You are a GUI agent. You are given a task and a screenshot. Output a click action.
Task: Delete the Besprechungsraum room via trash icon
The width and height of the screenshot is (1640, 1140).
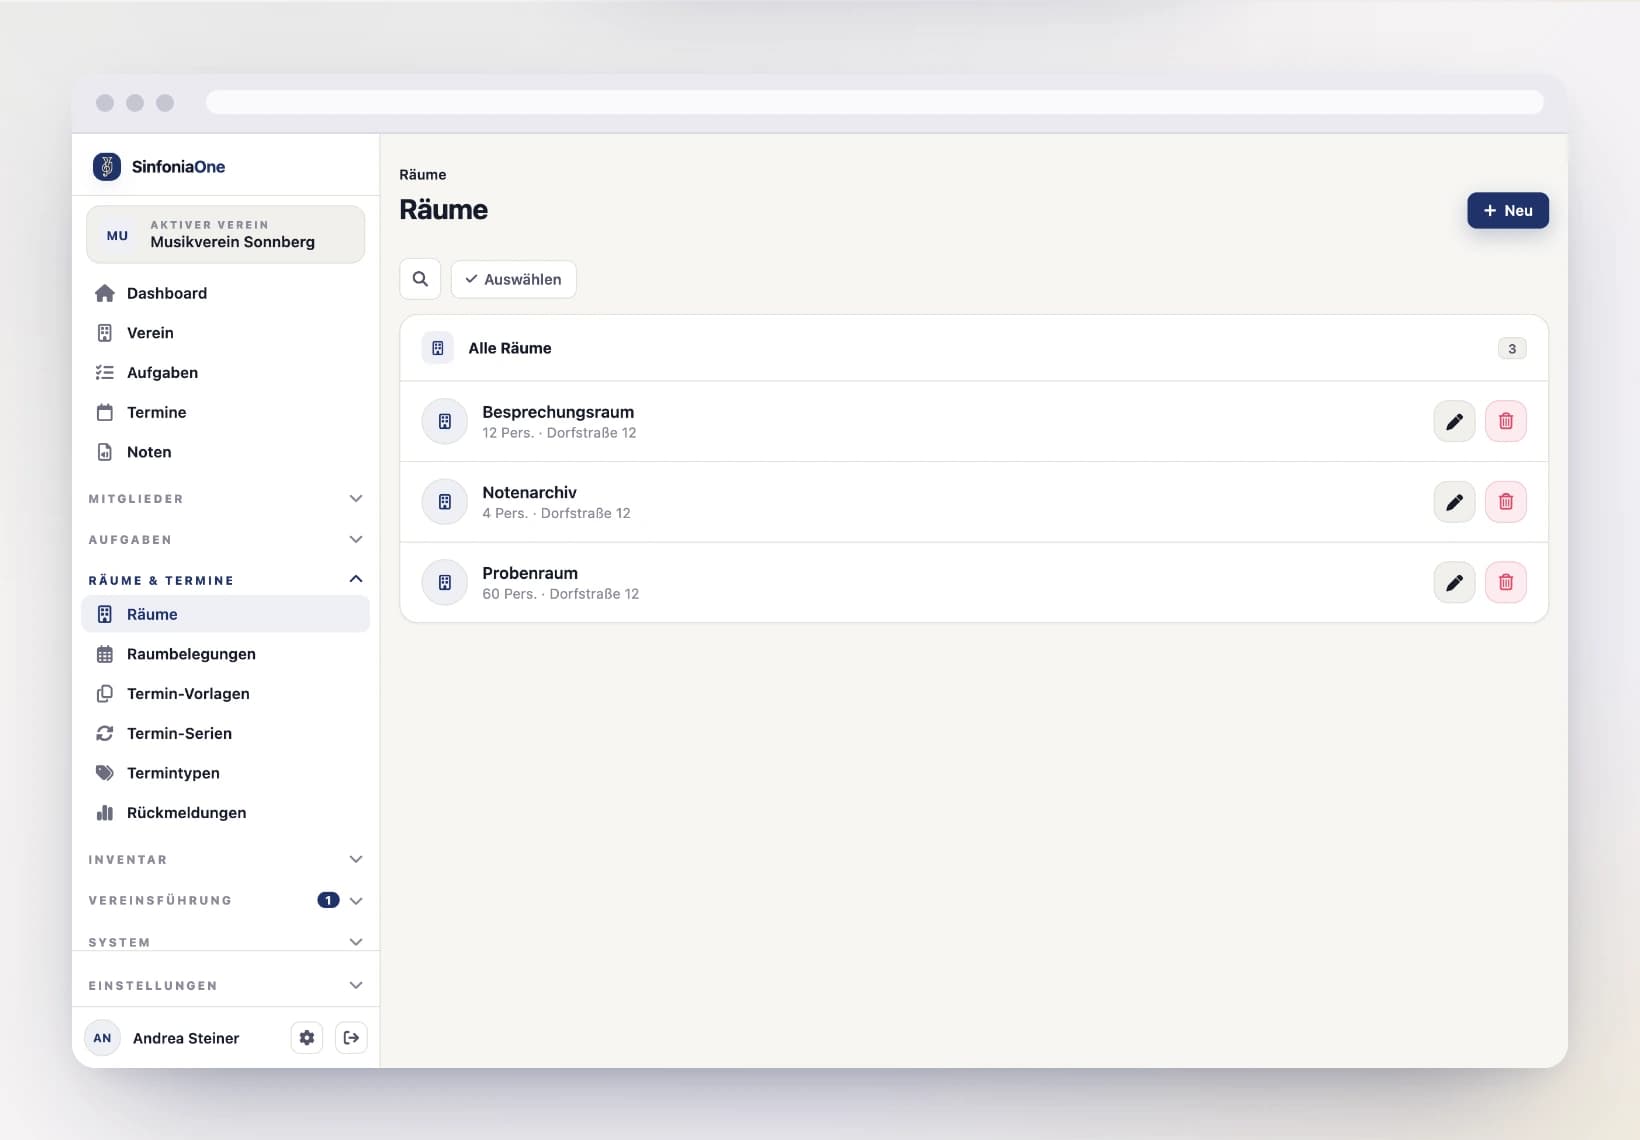[x=1505, y=421]
